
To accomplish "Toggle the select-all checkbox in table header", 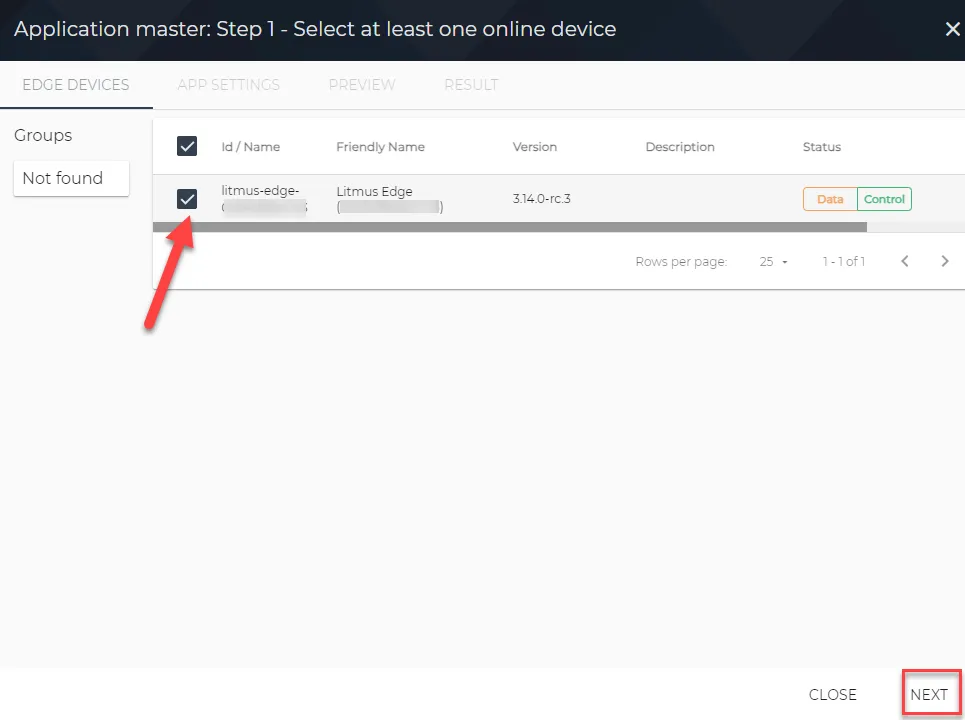I will (x=186, y=146).
